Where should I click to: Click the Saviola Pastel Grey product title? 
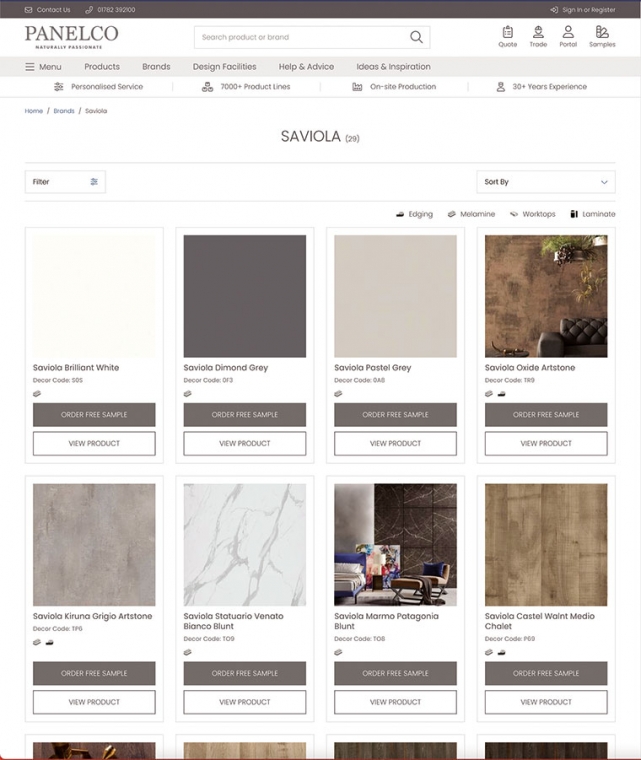click(372, 367)
